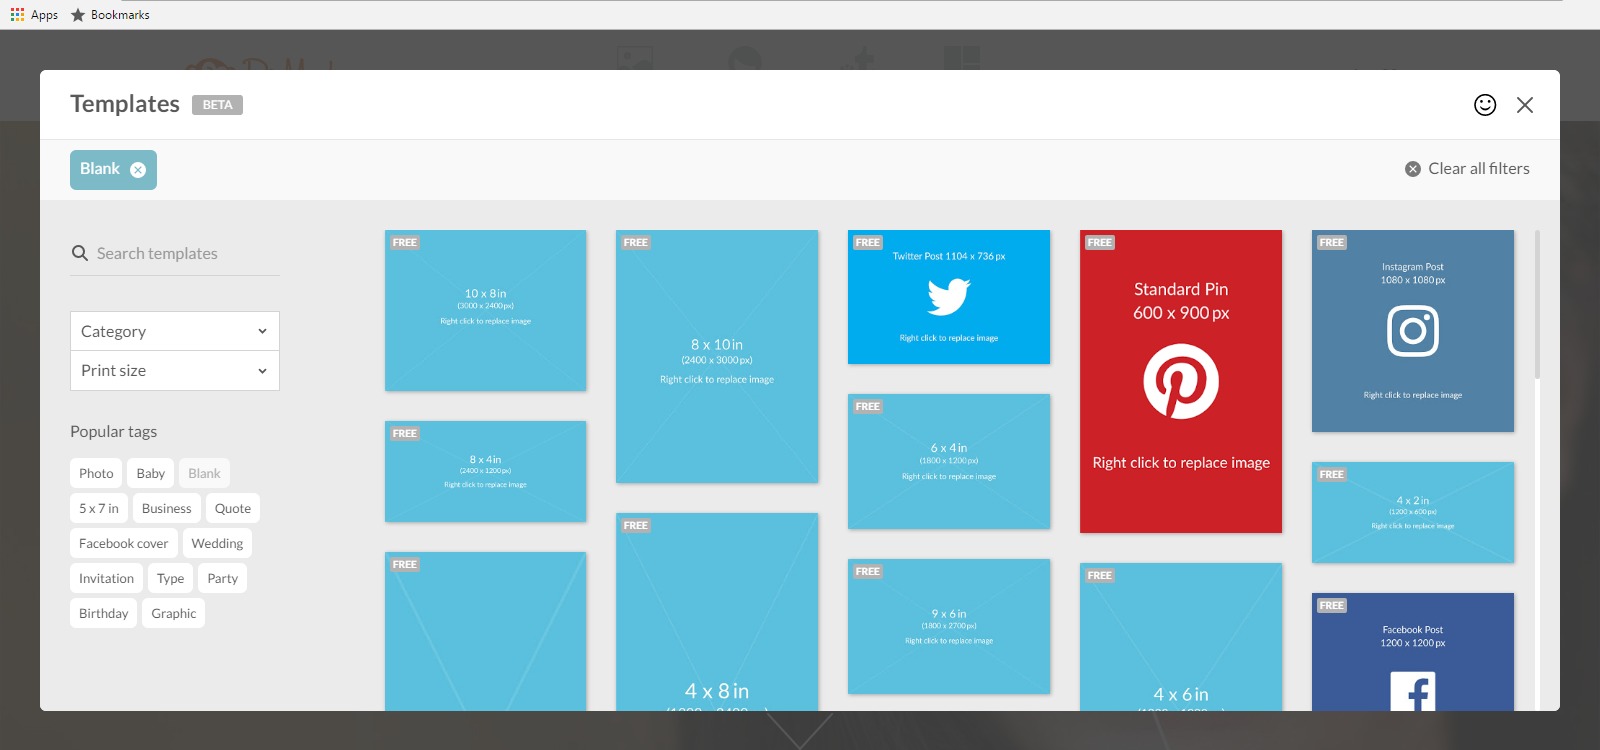Open the browser Apps grid icon
The height and width of the screenshot is (750, 1600).
click(x=17, y=14)
